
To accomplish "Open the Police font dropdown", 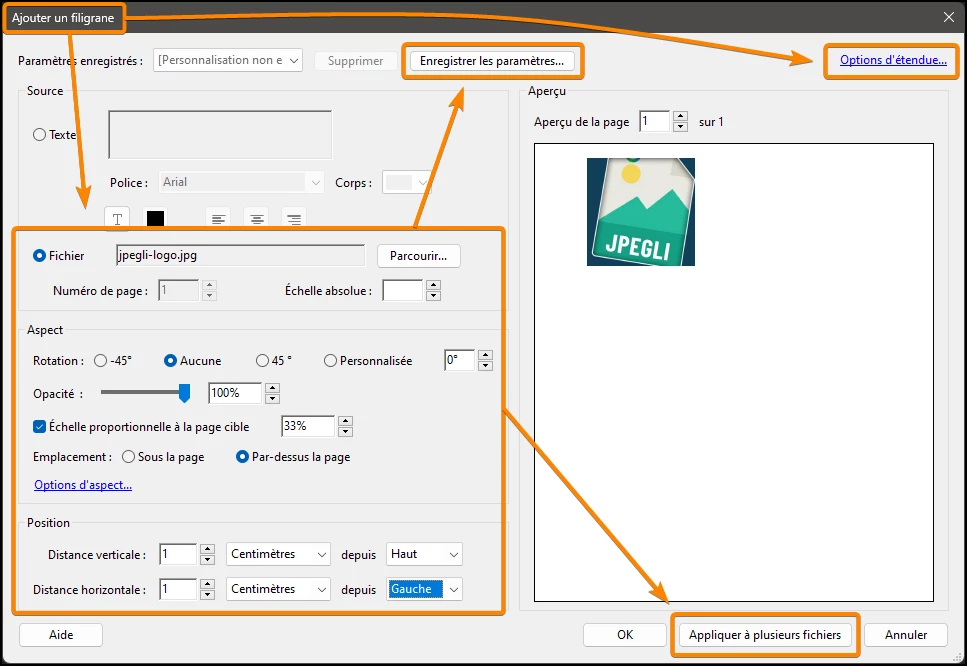I will pos(241,183).
